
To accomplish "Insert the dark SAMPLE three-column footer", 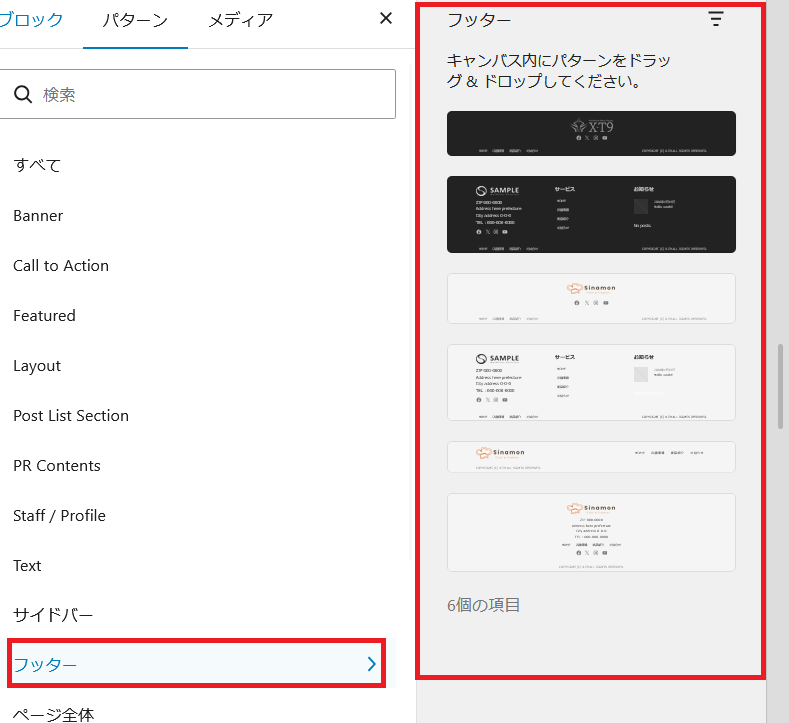I will [x=591, y=214].
